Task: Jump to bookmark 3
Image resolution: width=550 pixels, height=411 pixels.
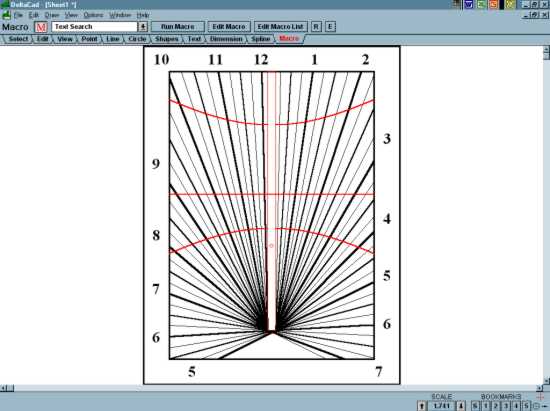Action: click(506, 406)
